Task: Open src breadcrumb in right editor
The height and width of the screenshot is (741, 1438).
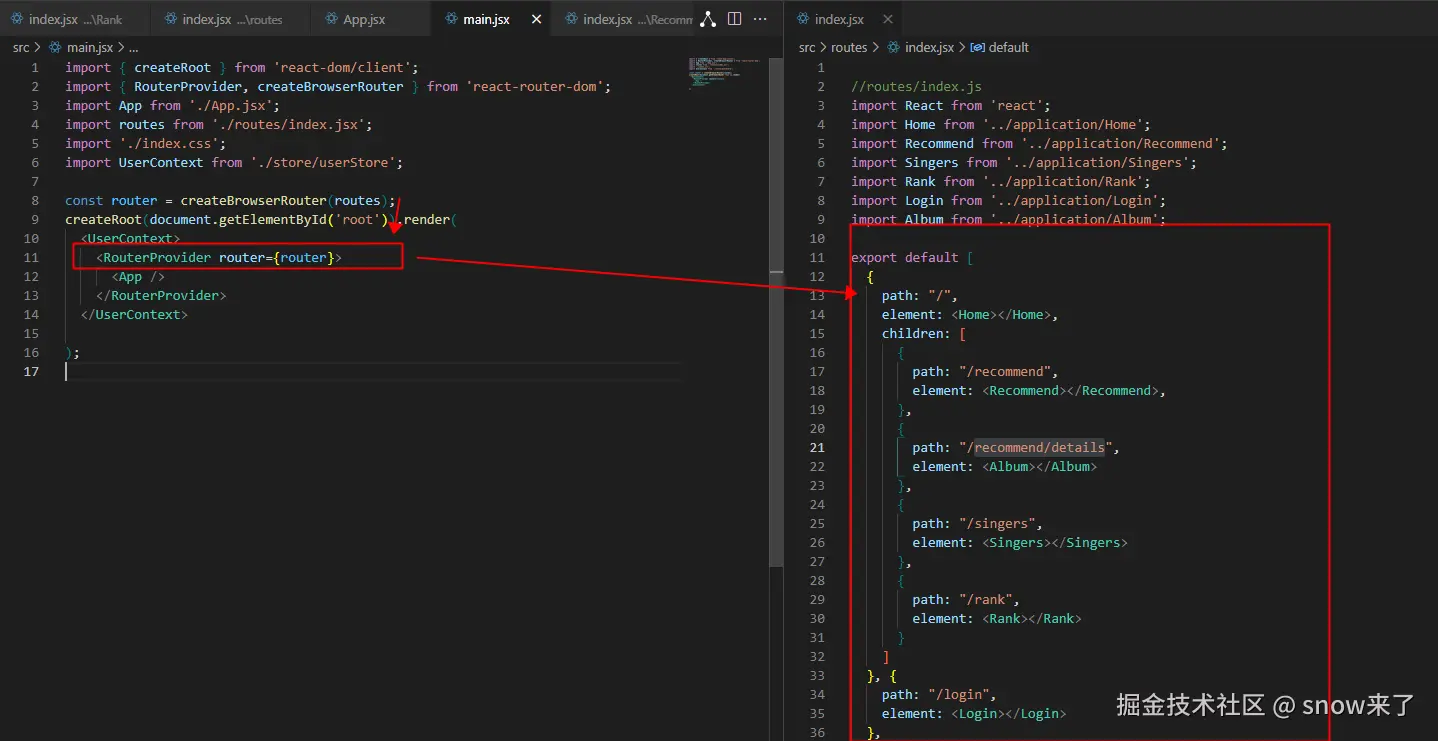Action: click(x=807, y=47)
